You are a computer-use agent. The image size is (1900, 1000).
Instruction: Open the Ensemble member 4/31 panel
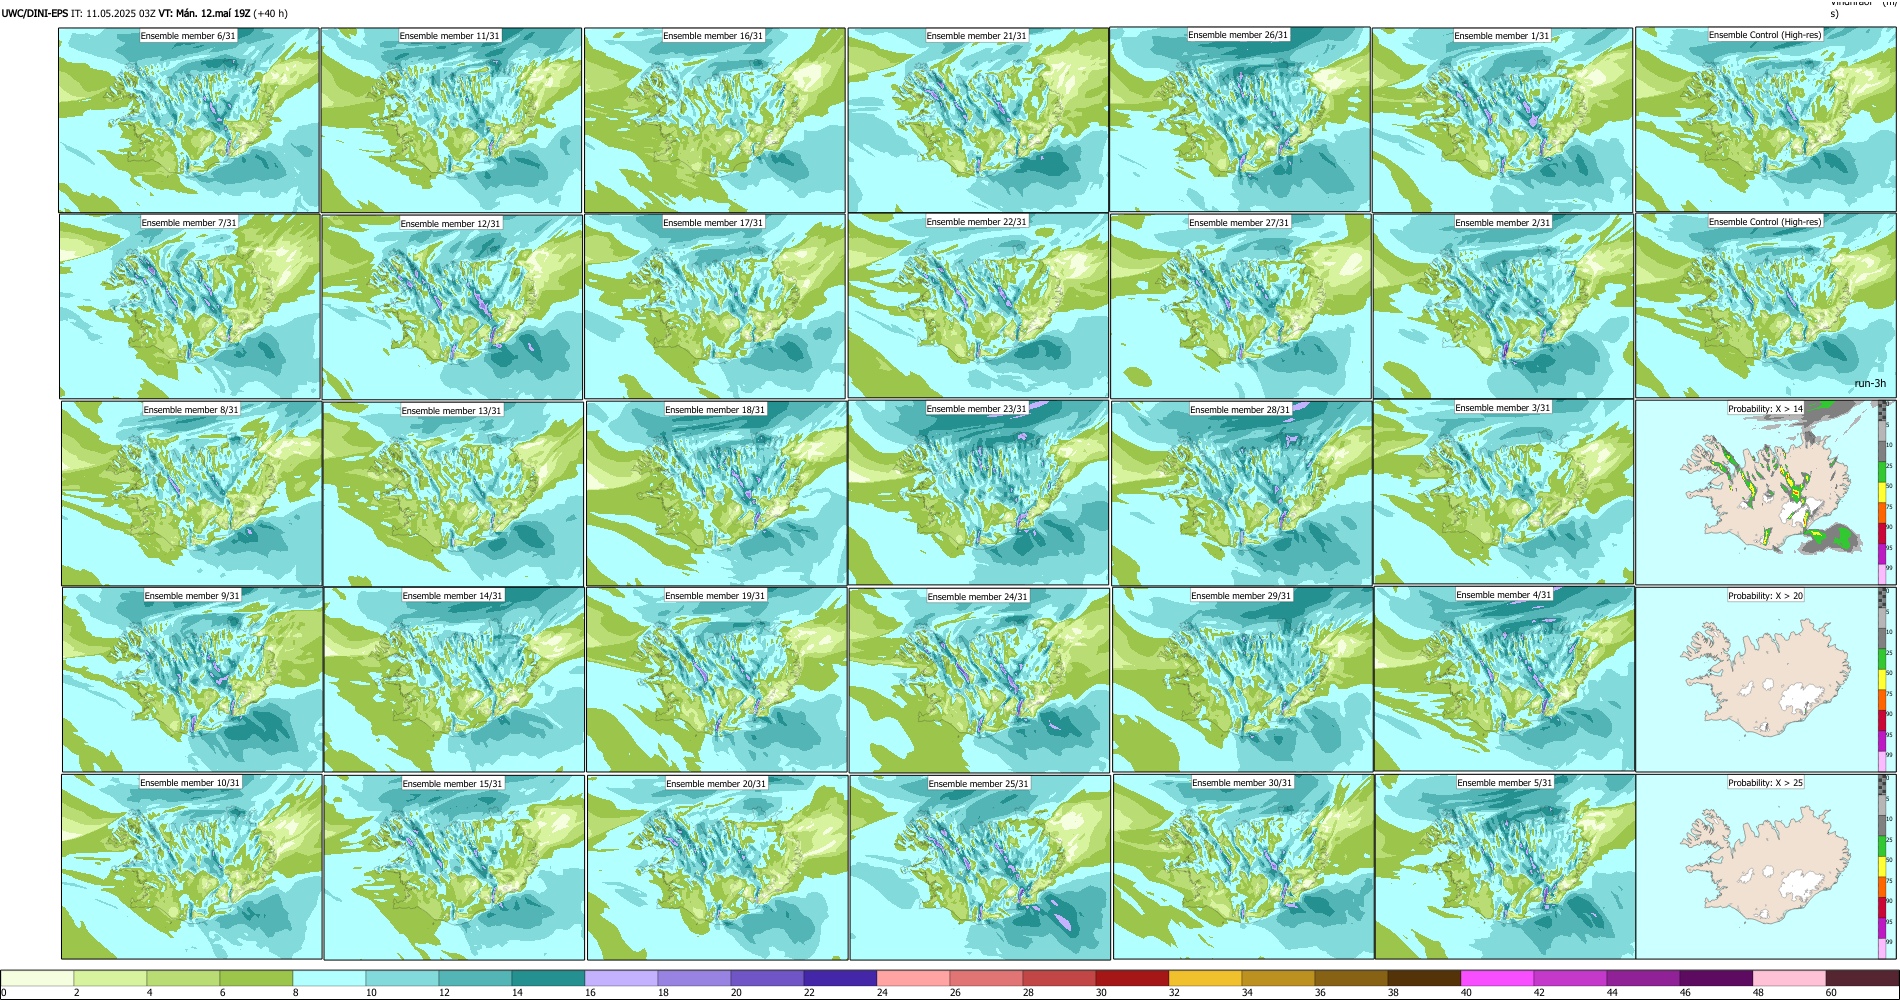1505,679
